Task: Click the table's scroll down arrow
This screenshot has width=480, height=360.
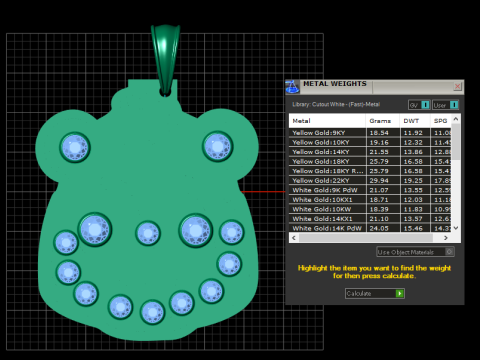Action: coord(456,228)
